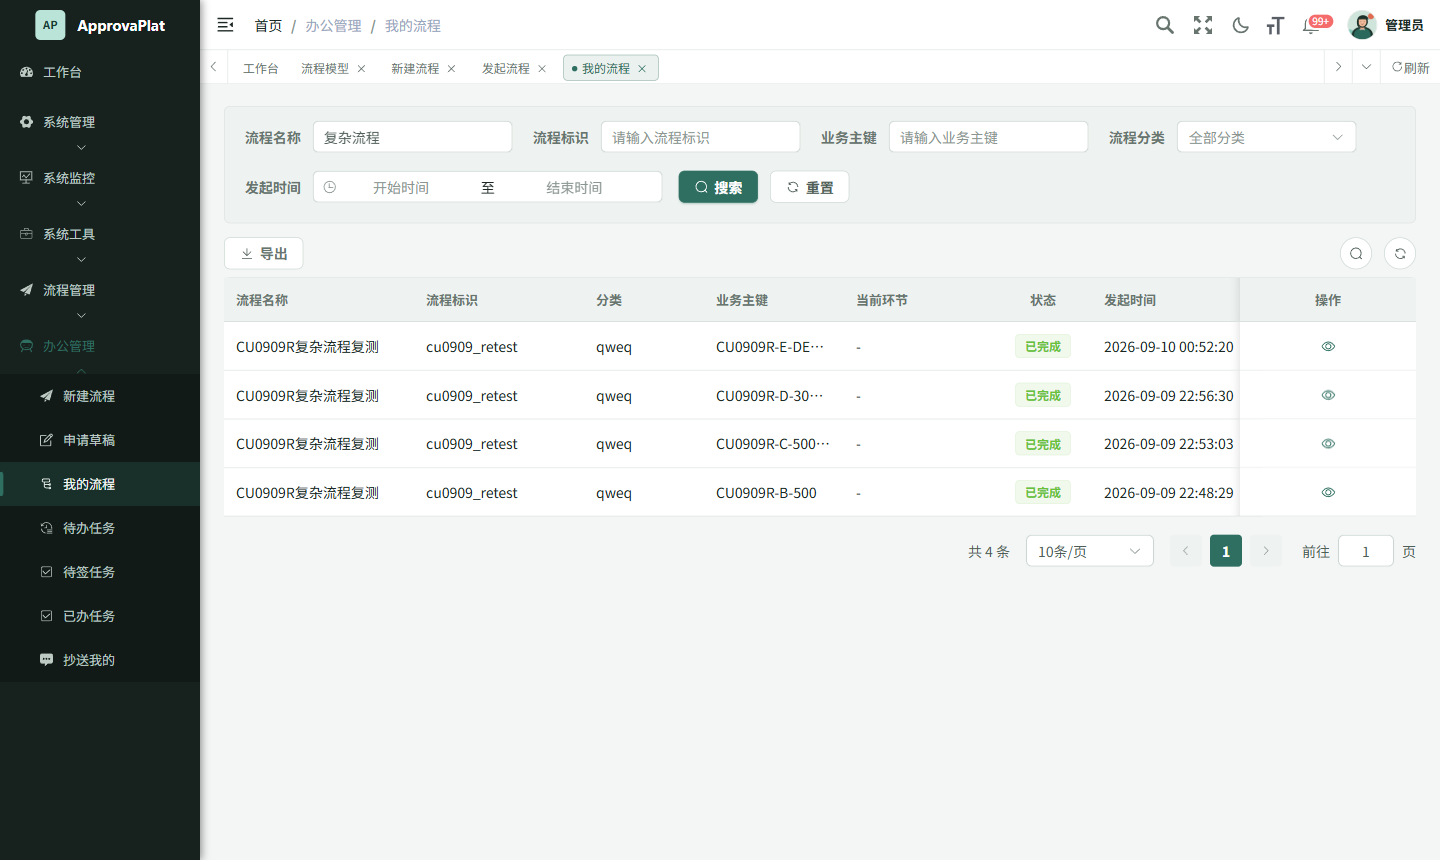
Task: Open the header search magnifier icon
Action: pos(1165,25)
